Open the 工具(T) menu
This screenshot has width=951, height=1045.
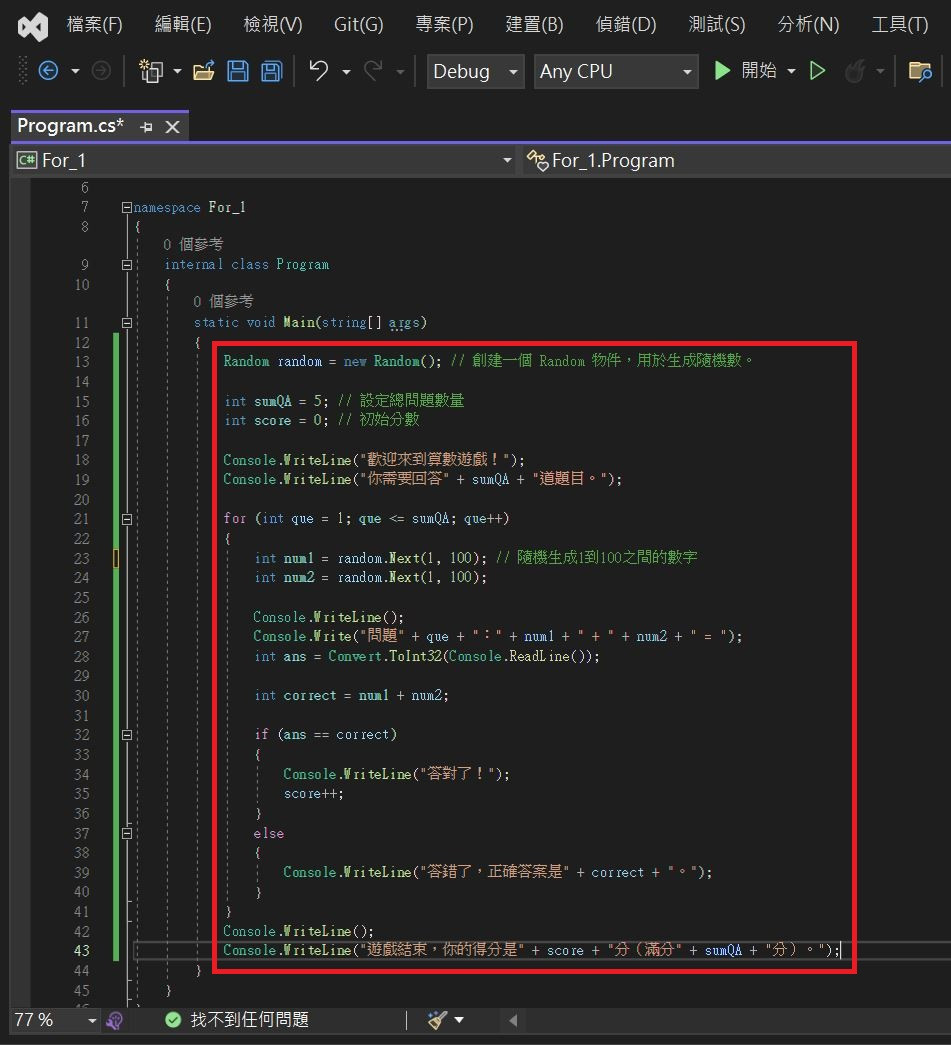click(900, 25)
